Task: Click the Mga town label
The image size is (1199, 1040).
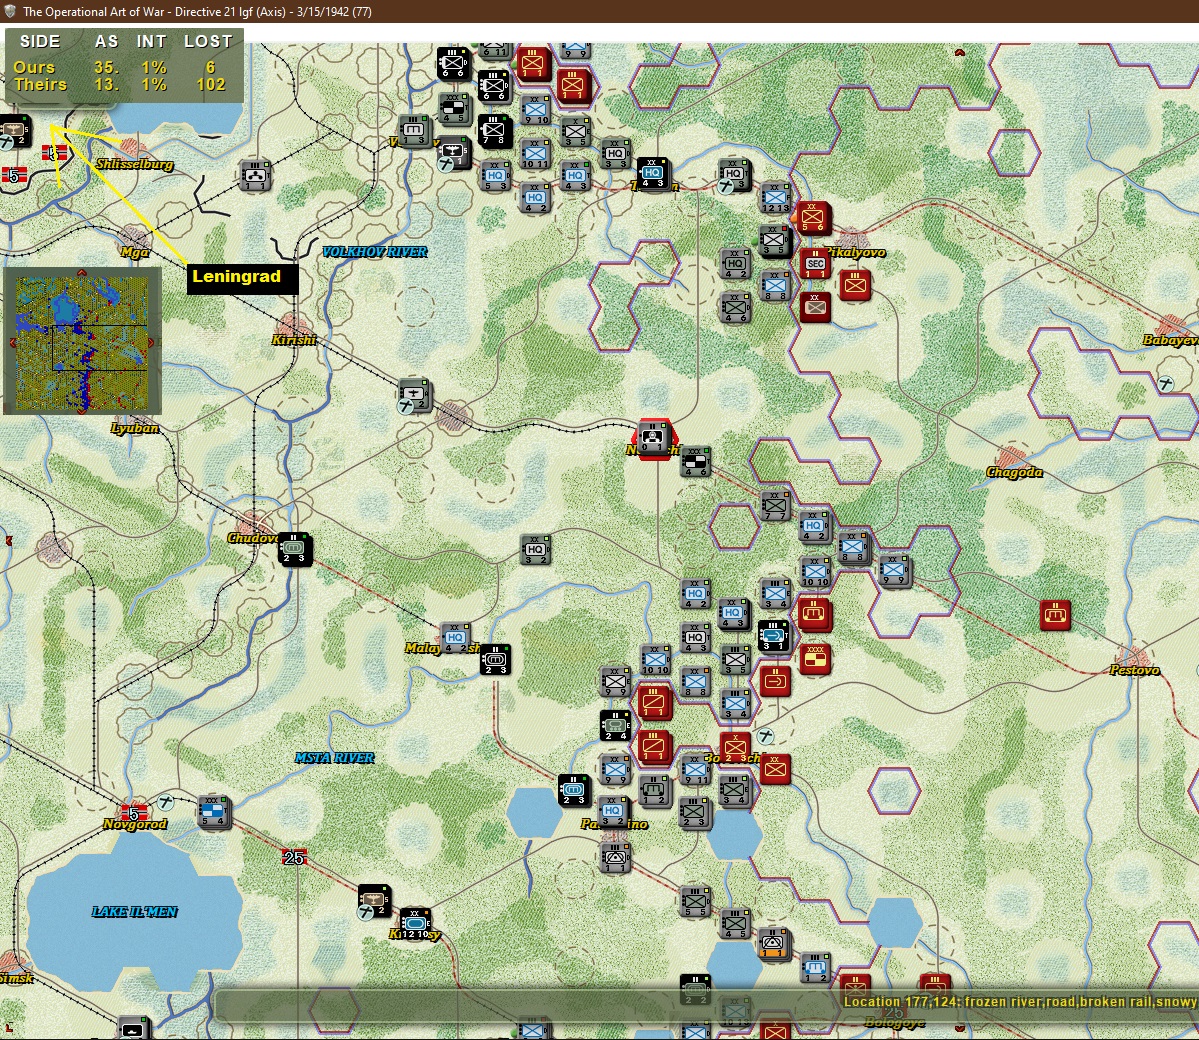Action: pos(135,252)
